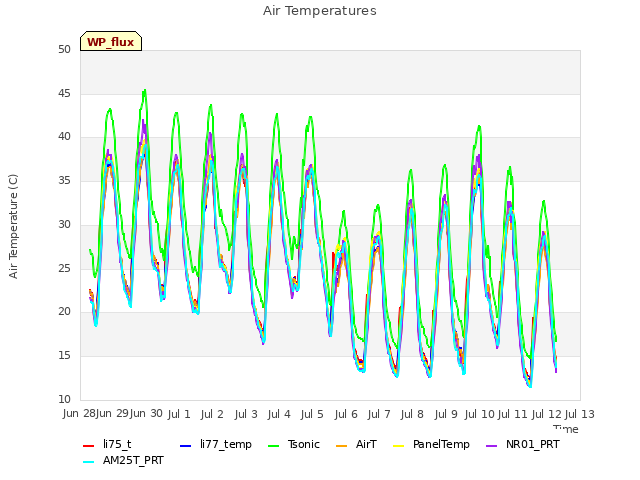Toggle the li75_t legend entry
The width and height of the screenshot is (640, 480).
[x=107, y=444]
